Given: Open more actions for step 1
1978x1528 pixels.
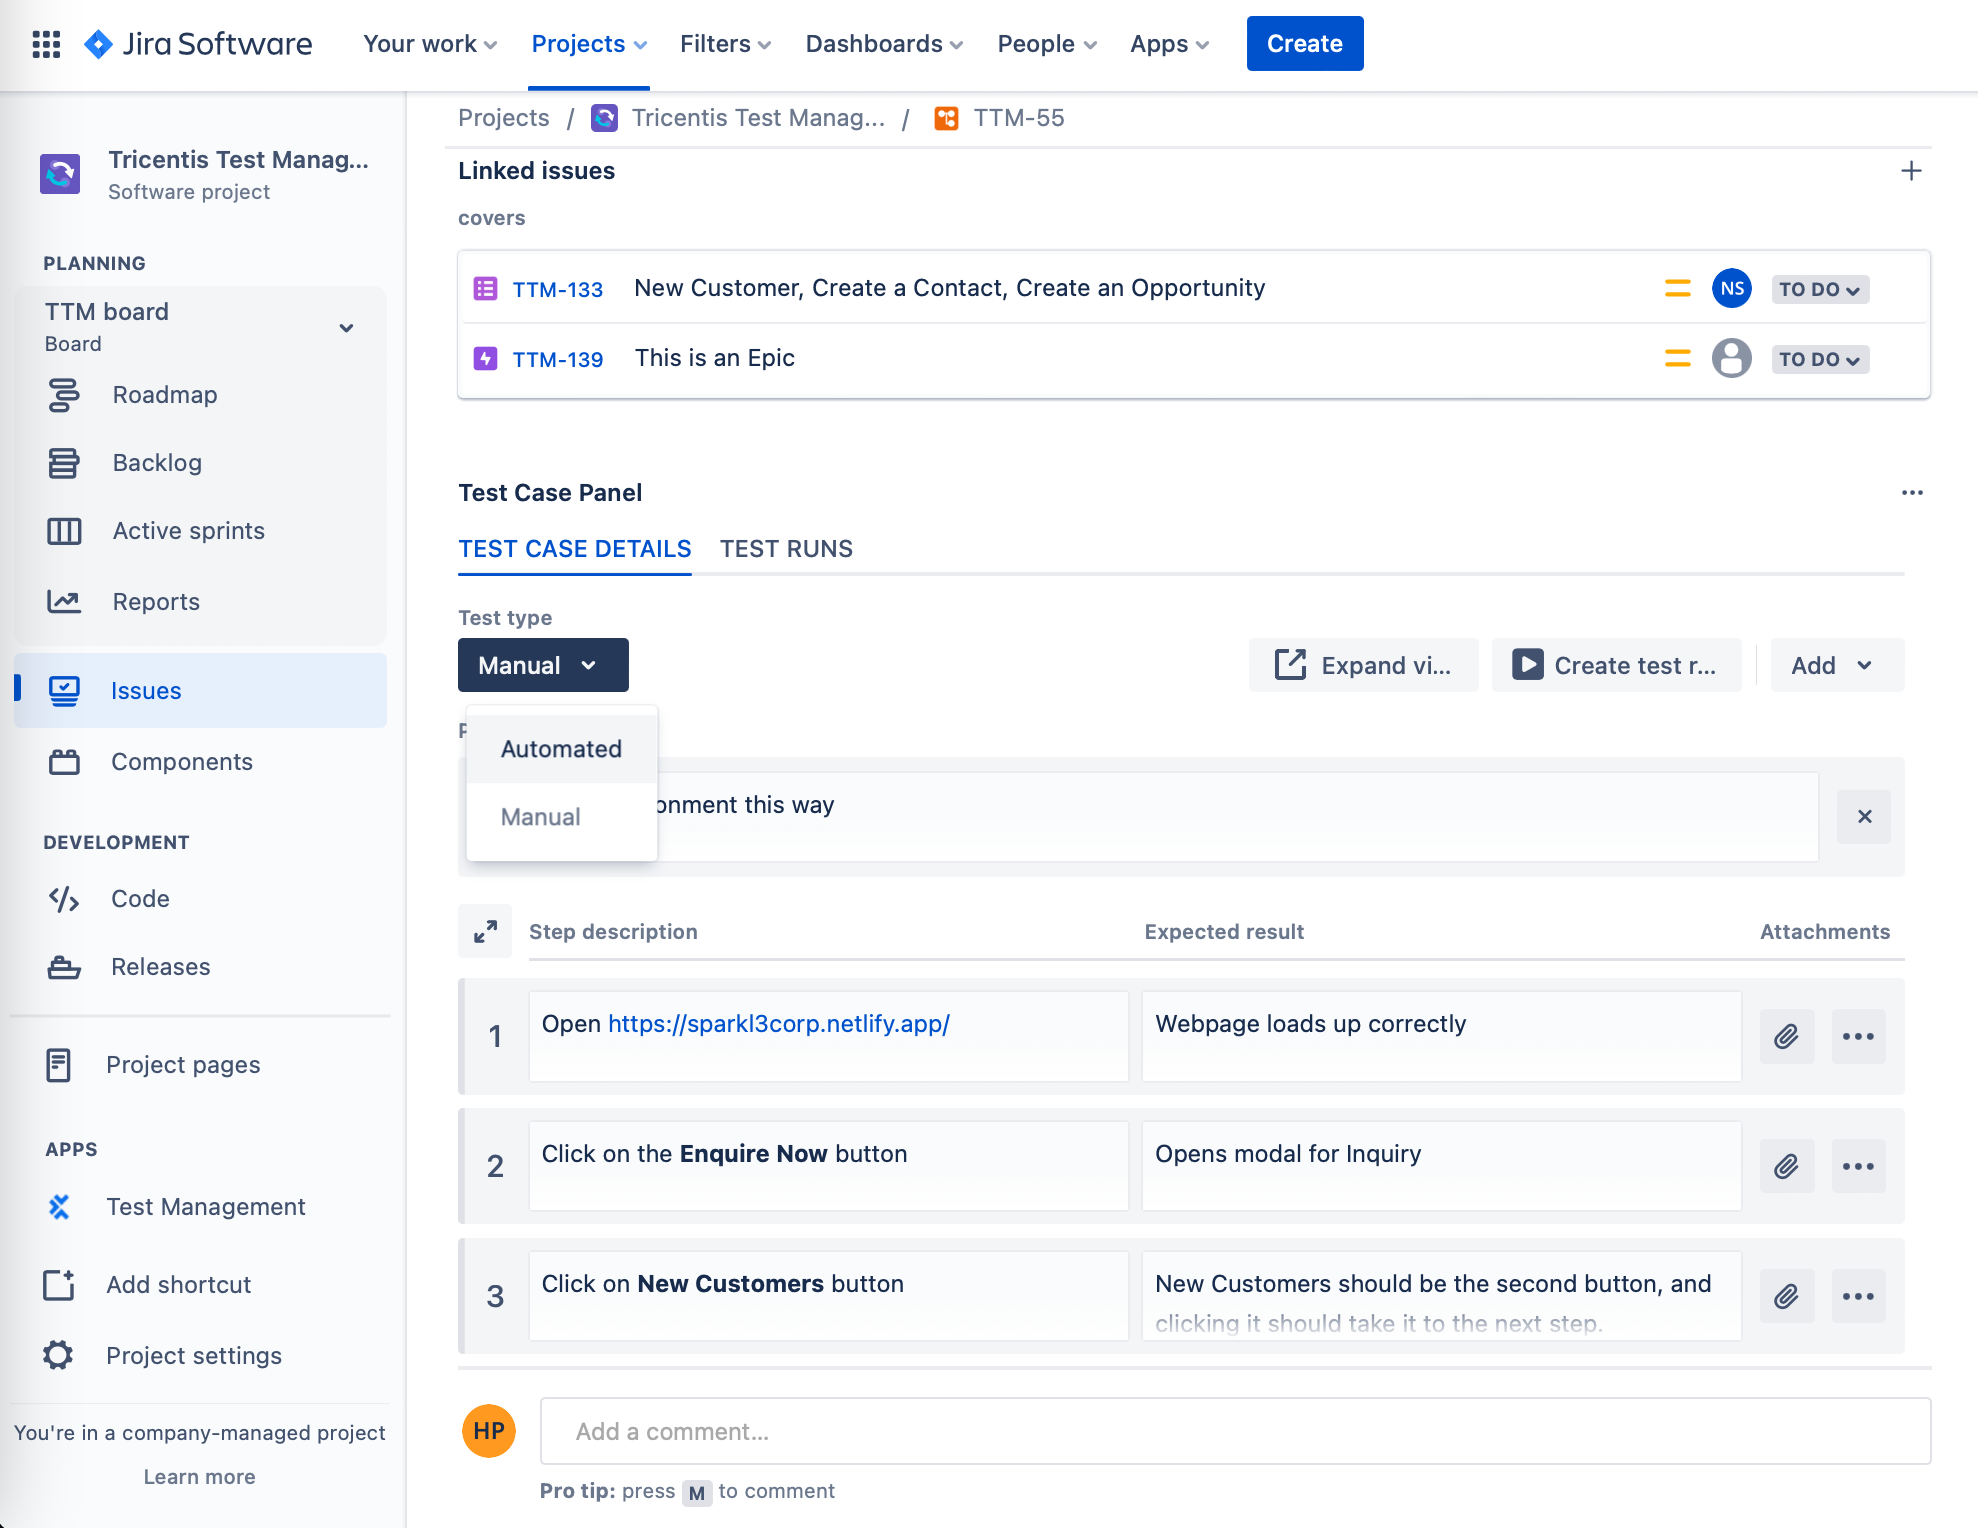Looking at the screenshot, I should tap(1858, 1036).
